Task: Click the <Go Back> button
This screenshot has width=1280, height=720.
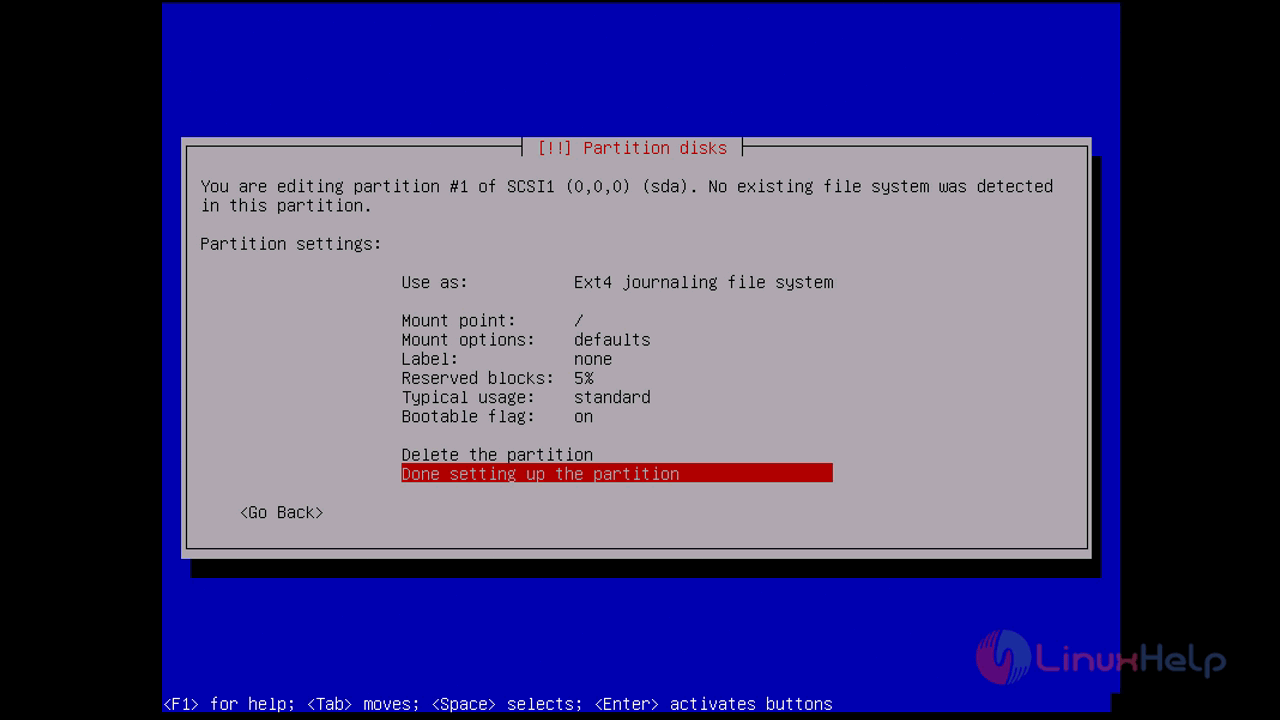Action: (282, 512)
